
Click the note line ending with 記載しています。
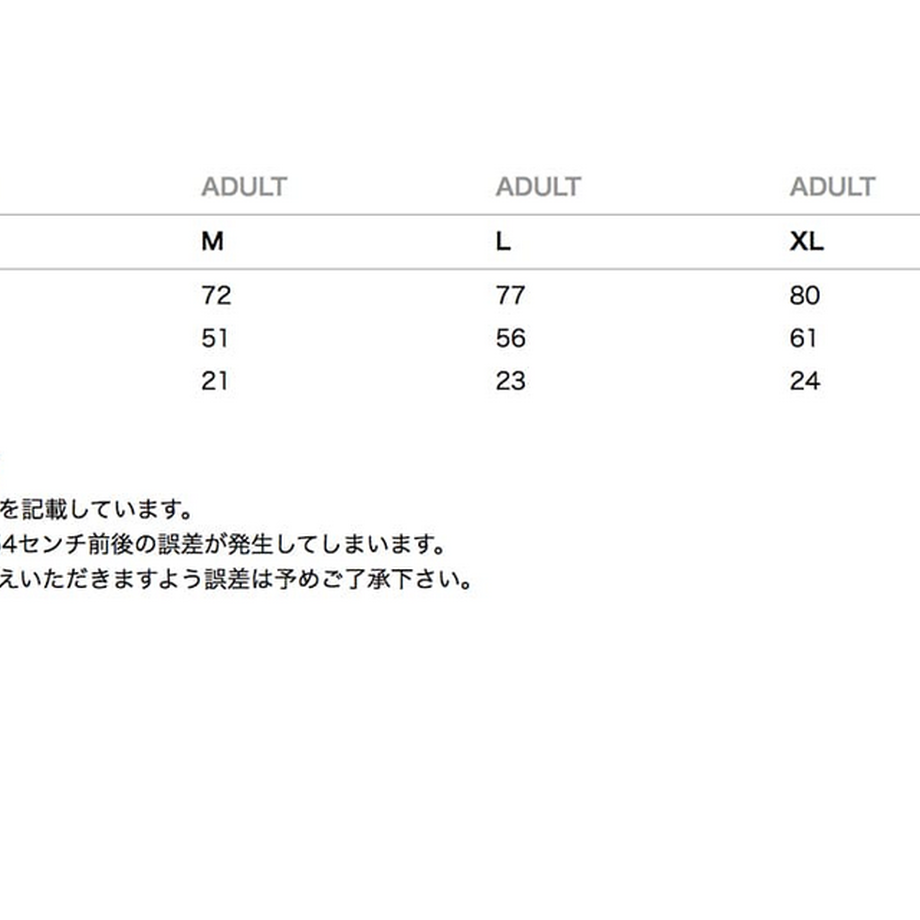[x=96, y=509]
